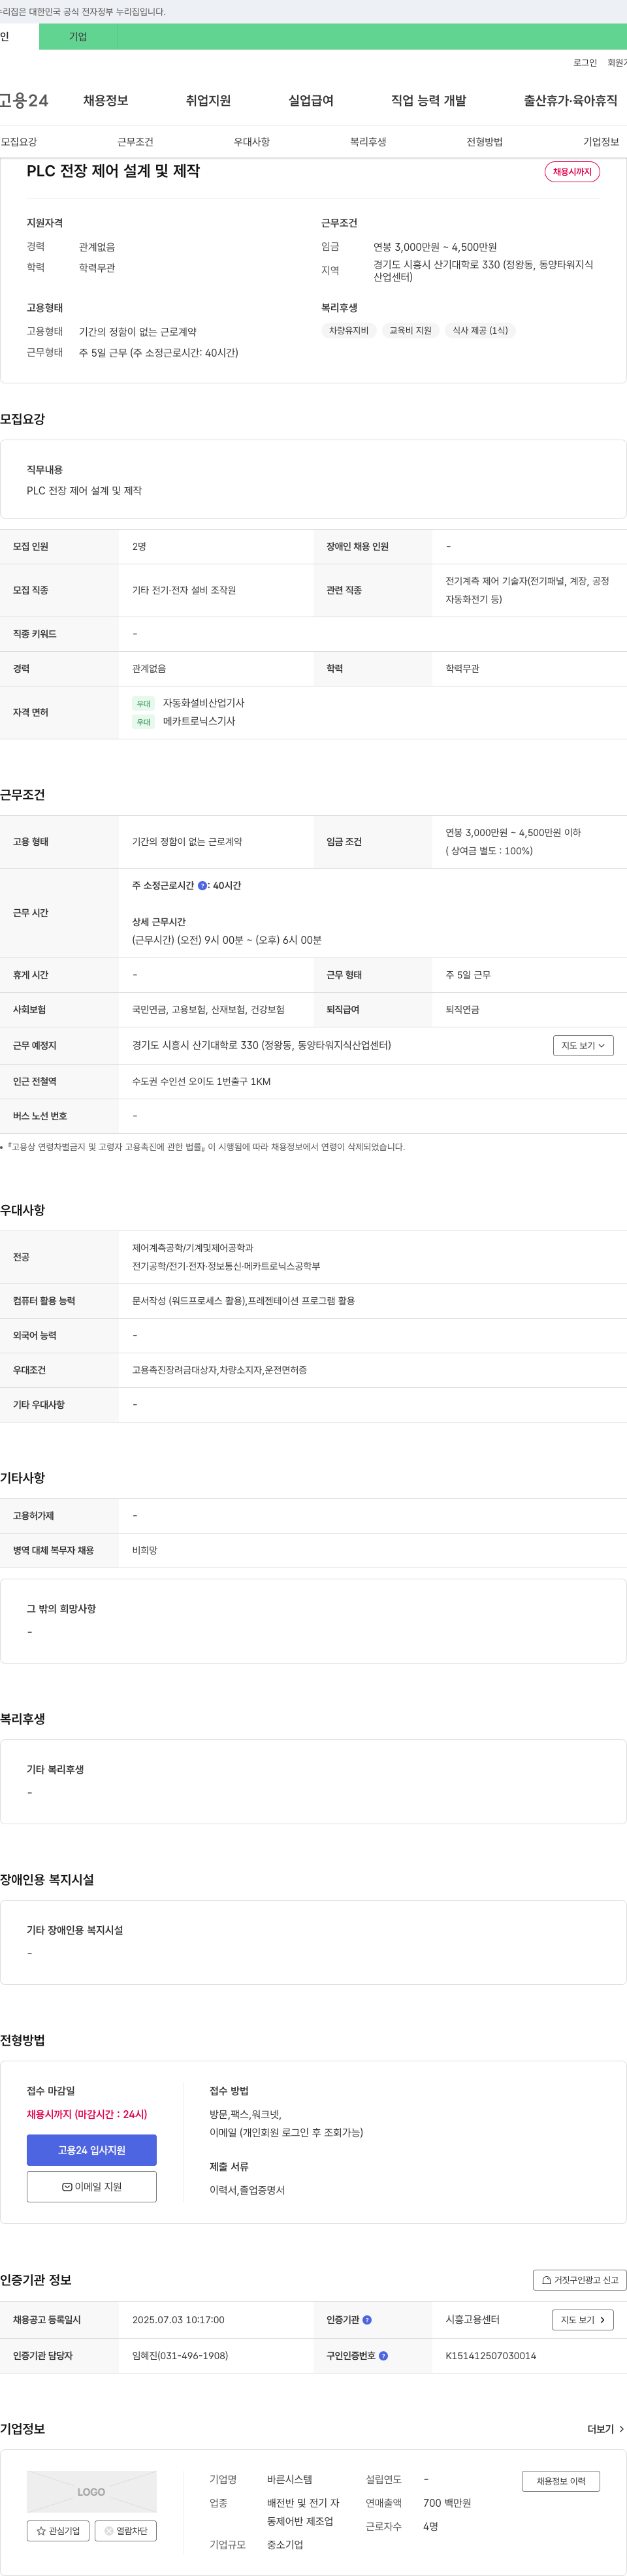Click the 채용시까지 (마감시간 : 24시) deadline text
This screenshot has height=2576, width=627.
[x=87, y=2113]
